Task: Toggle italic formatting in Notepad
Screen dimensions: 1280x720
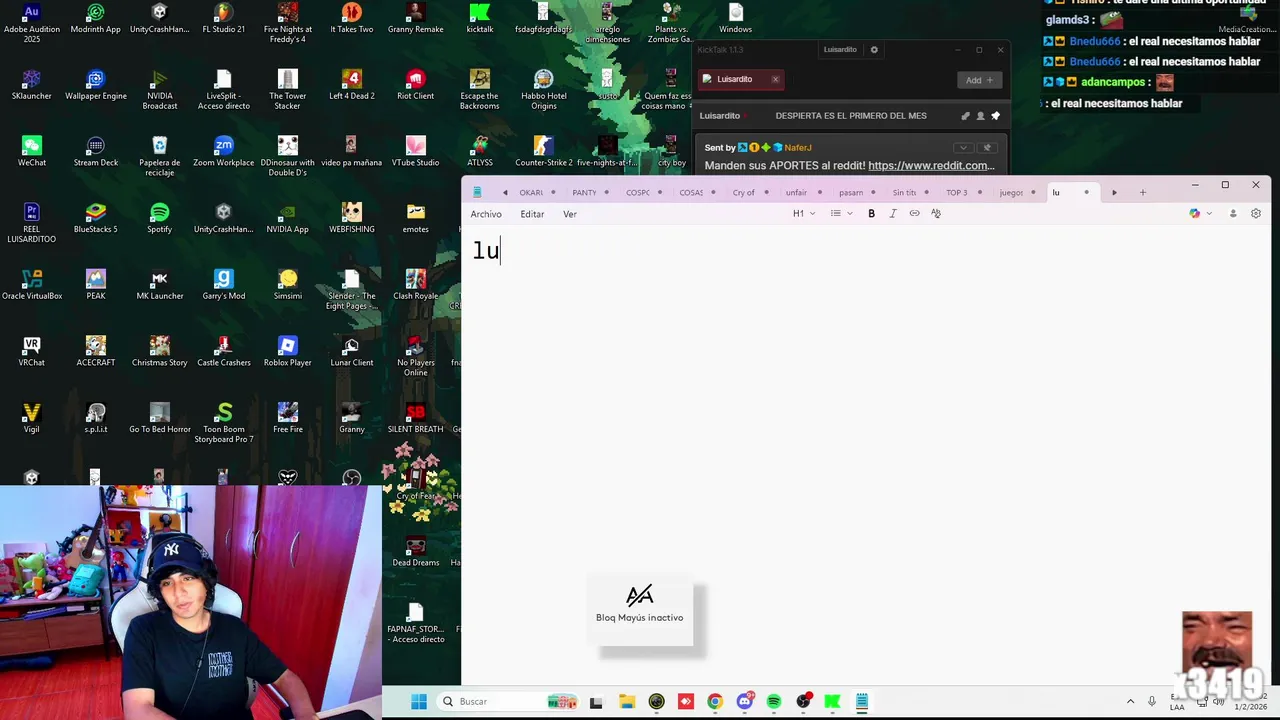Action: coord(893,213)
